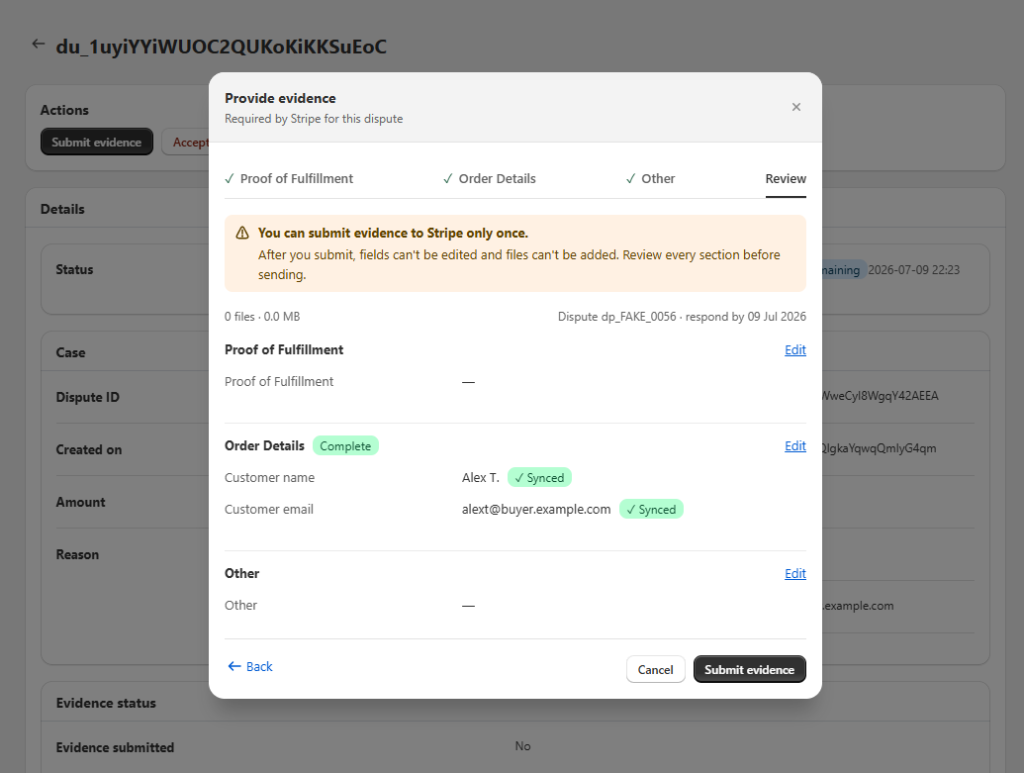1024x773 pixels.
Task: Open the Other step tab
Action: pos(650,178)
